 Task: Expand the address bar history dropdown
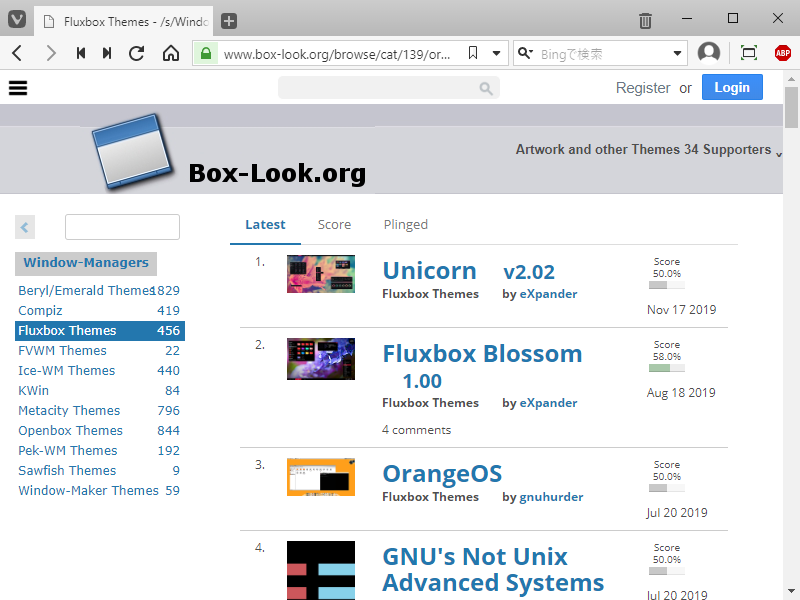pos(496,53)
